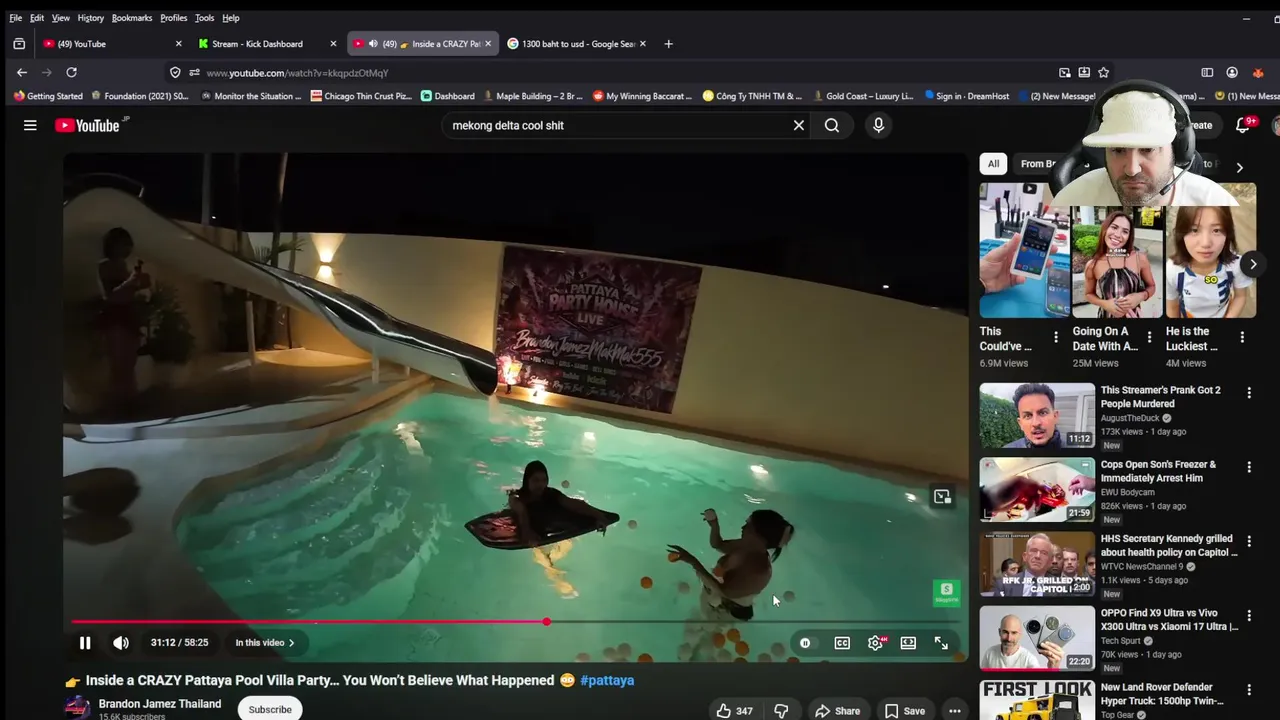Screen dimensions: 1280x720
Task: Open the 'This Streamer's Prank' thumbnail
Action: point(1037,415)
